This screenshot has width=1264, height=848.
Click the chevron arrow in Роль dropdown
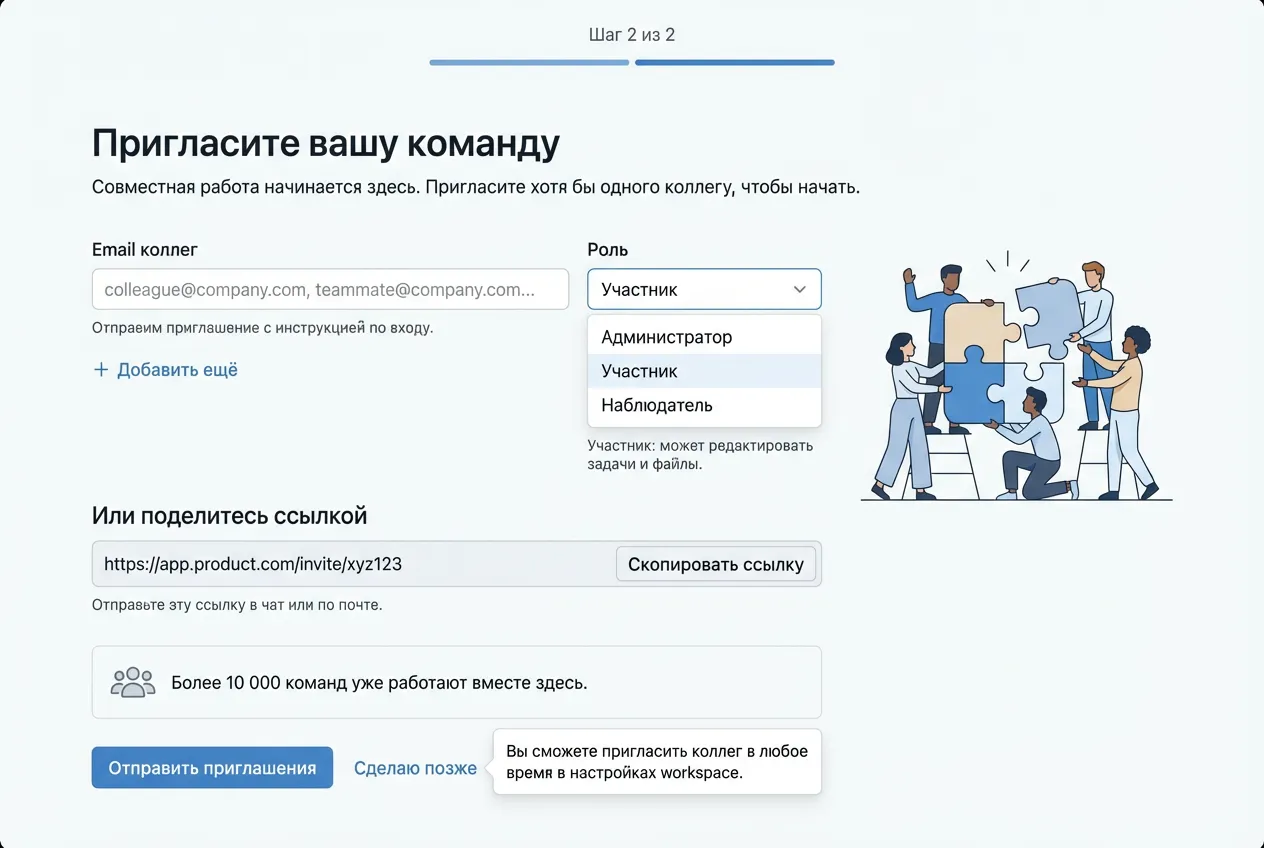coord(799,290)
